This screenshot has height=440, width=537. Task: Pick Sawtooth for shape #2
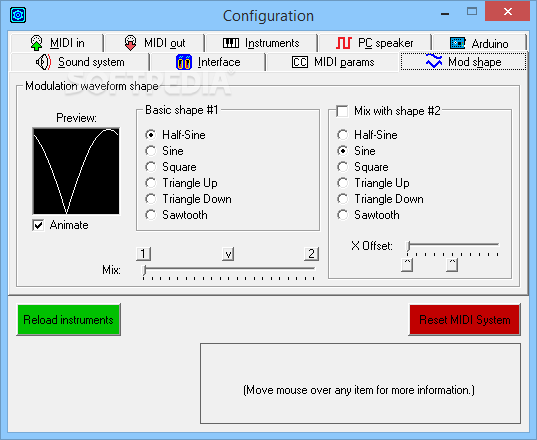click(368, 215)
